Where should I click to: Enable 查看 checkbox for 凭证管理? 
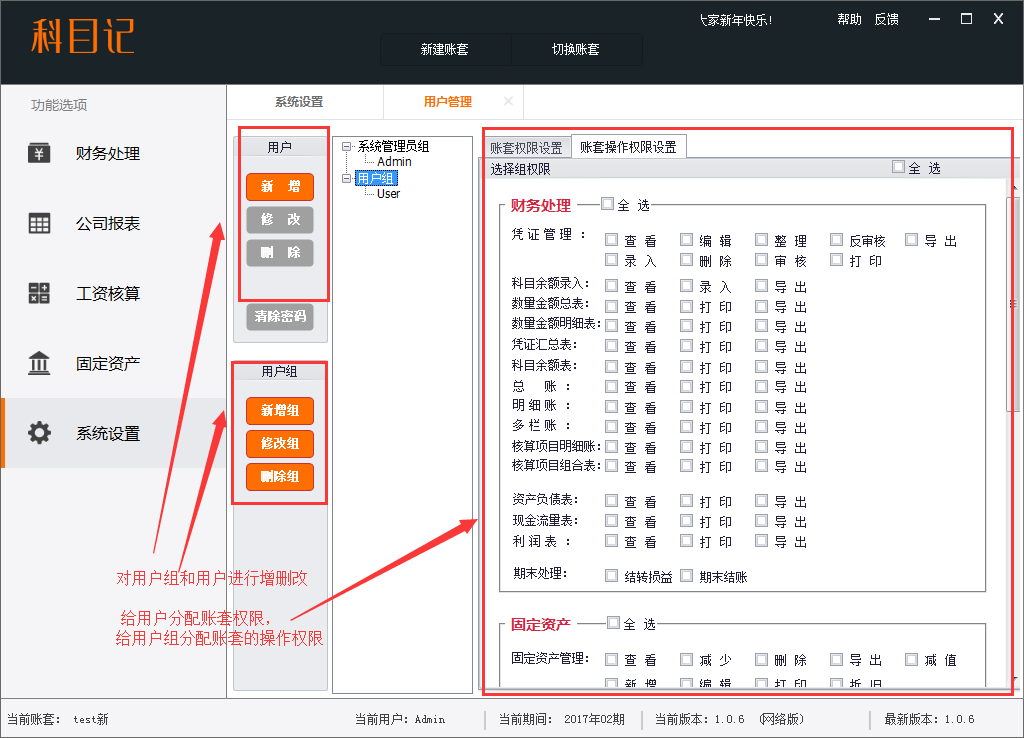(x=611, y=240)
